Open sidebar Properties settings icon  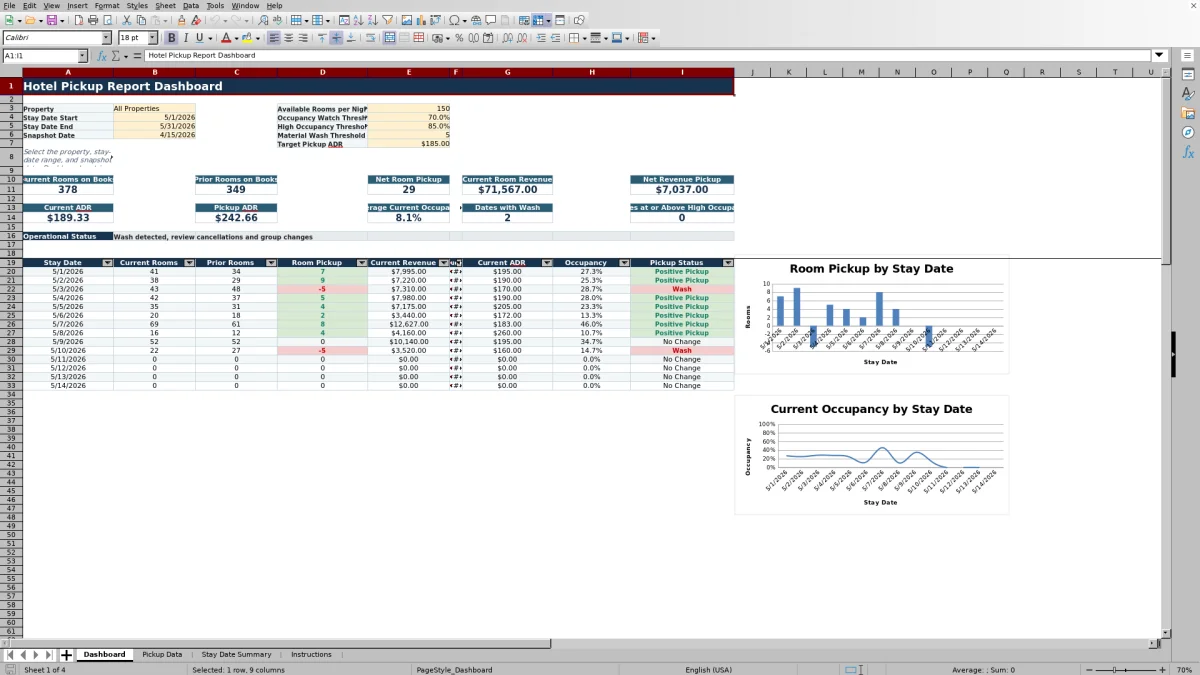pos(1188,74)
